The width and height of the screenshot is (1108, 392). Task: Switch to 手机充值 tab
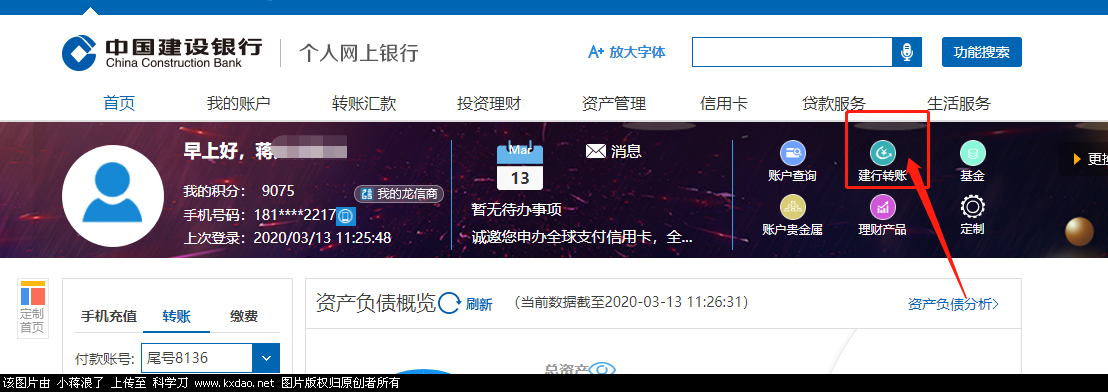108,316
